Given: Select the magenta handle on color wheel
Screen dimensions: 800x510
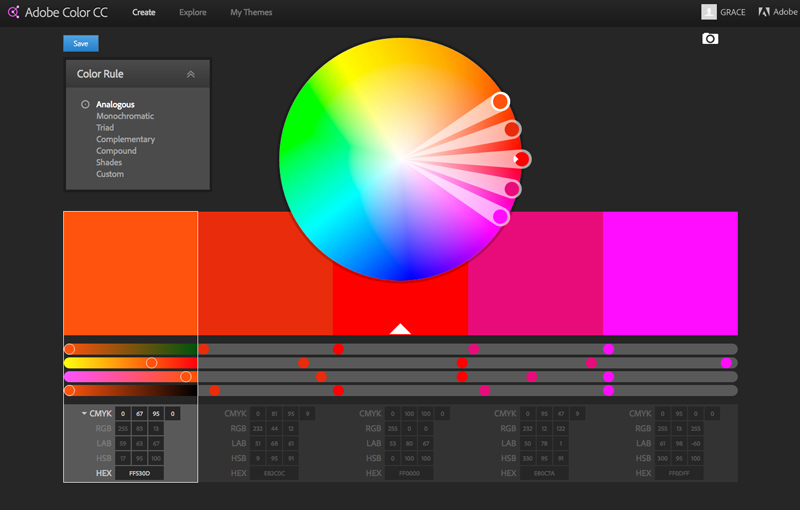Looking at the screenshot, I should (501, 217).
